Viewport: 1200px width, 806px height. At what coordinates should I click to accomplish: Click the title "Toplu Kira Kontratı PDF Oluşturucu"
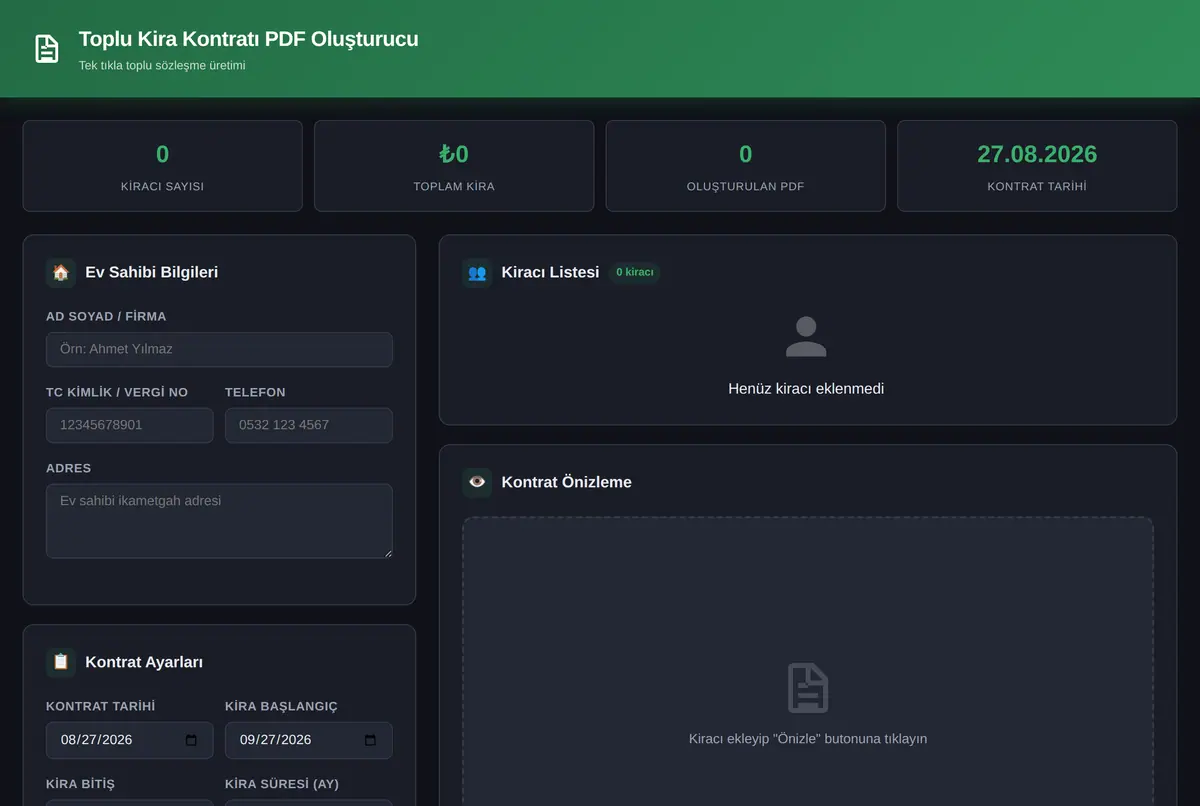point(249,39)
